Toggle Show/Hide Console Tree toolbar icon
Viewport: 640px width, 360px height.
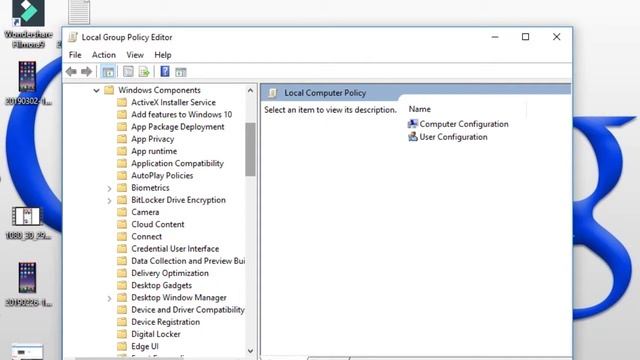pos(108,72)
